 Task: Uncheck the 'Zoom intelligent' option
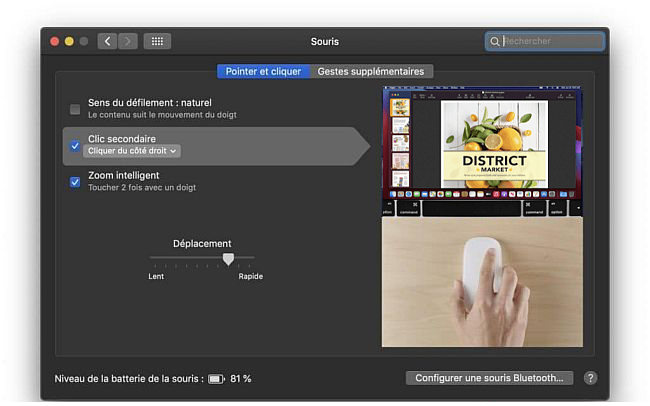click(x=75, y=181)
